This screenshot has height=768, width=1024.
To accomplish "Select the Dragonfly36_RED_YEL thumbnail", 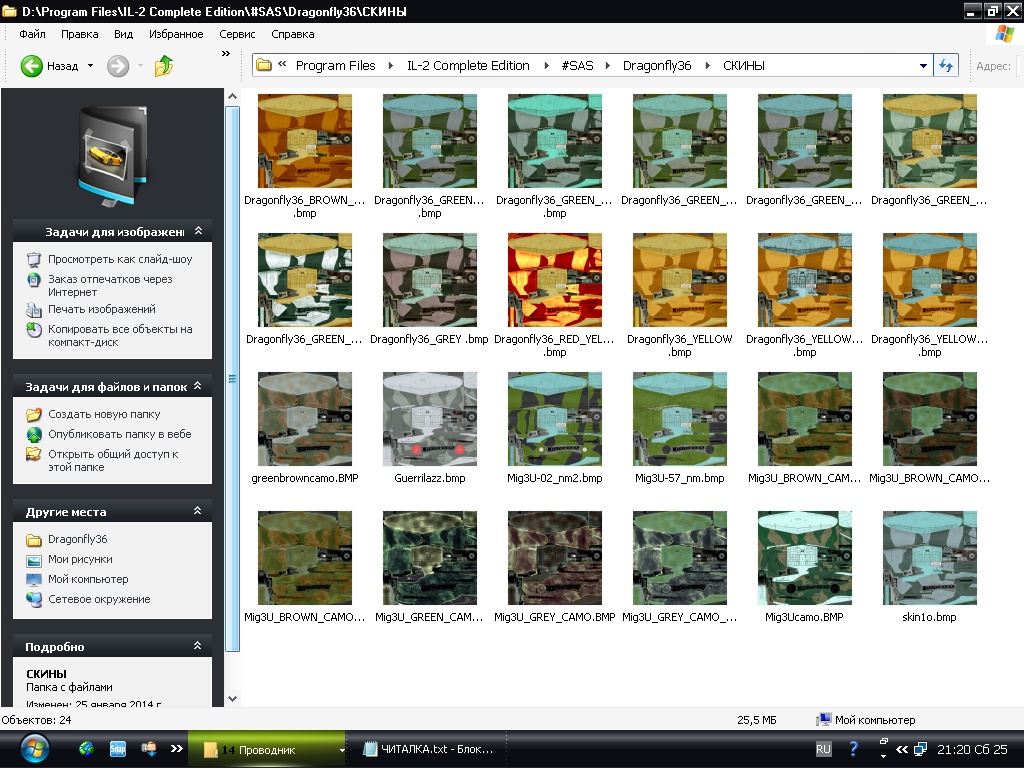I will [555, 280].
